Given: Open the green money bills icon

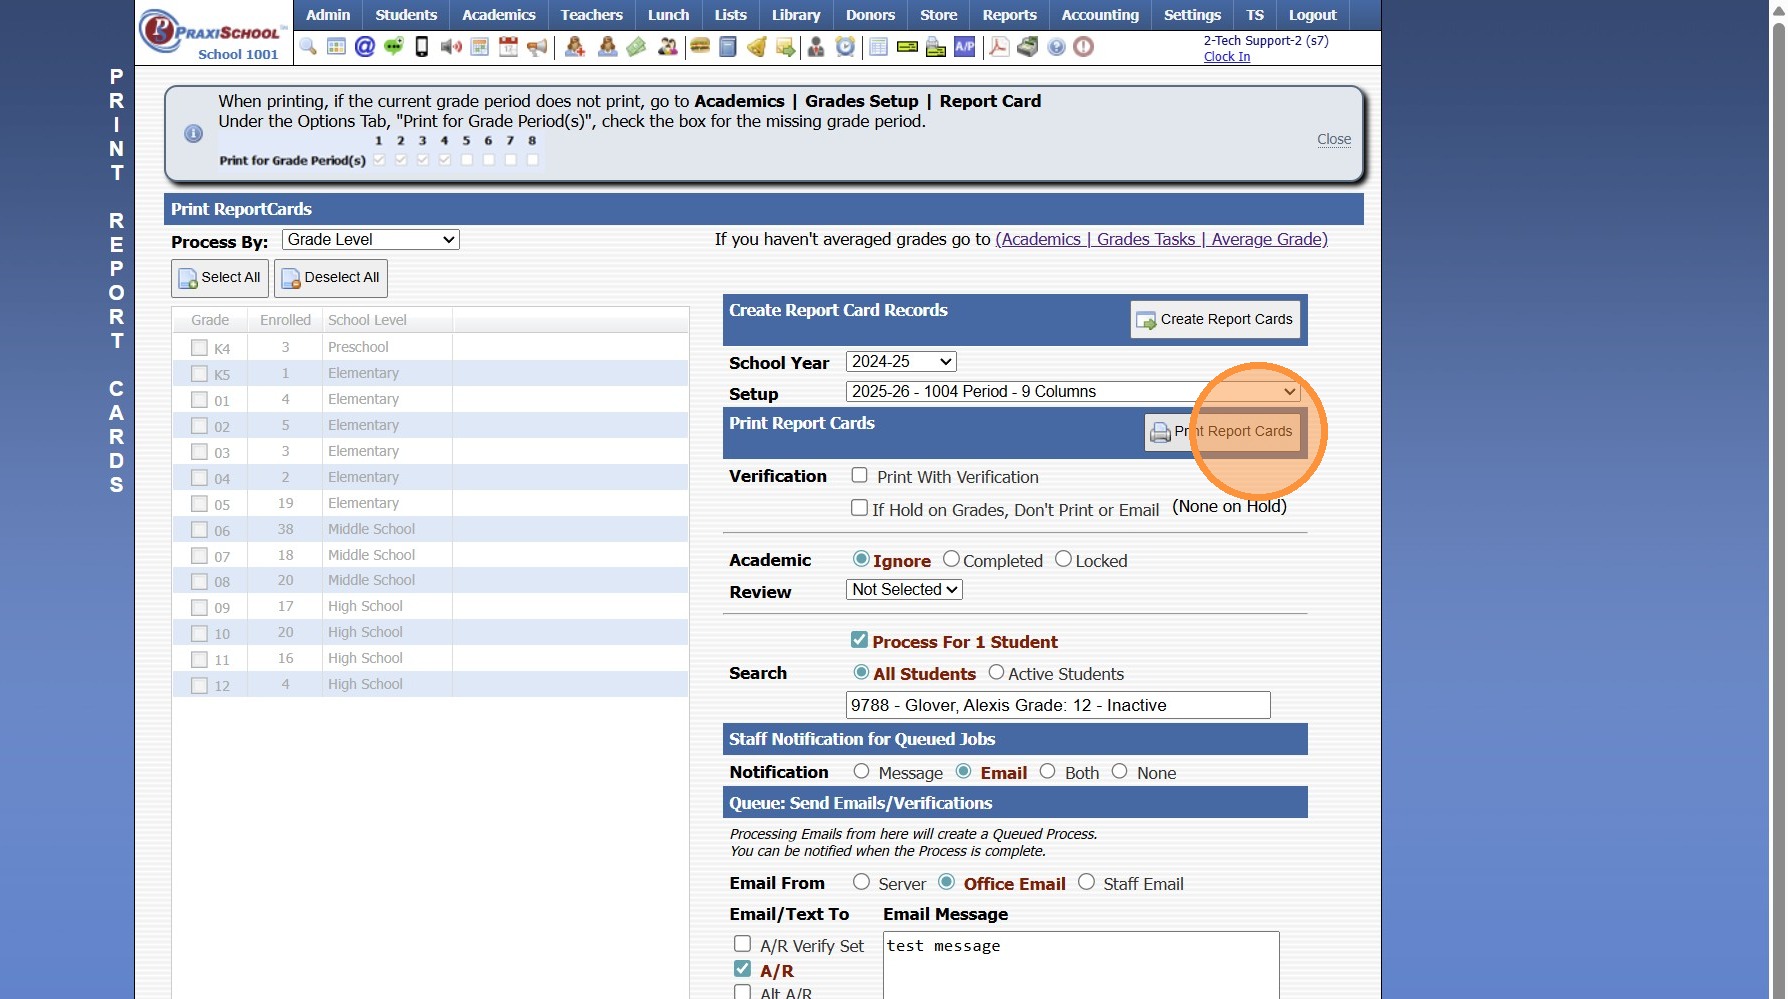Looking at the screenshot, I should [x=636, y=47].
